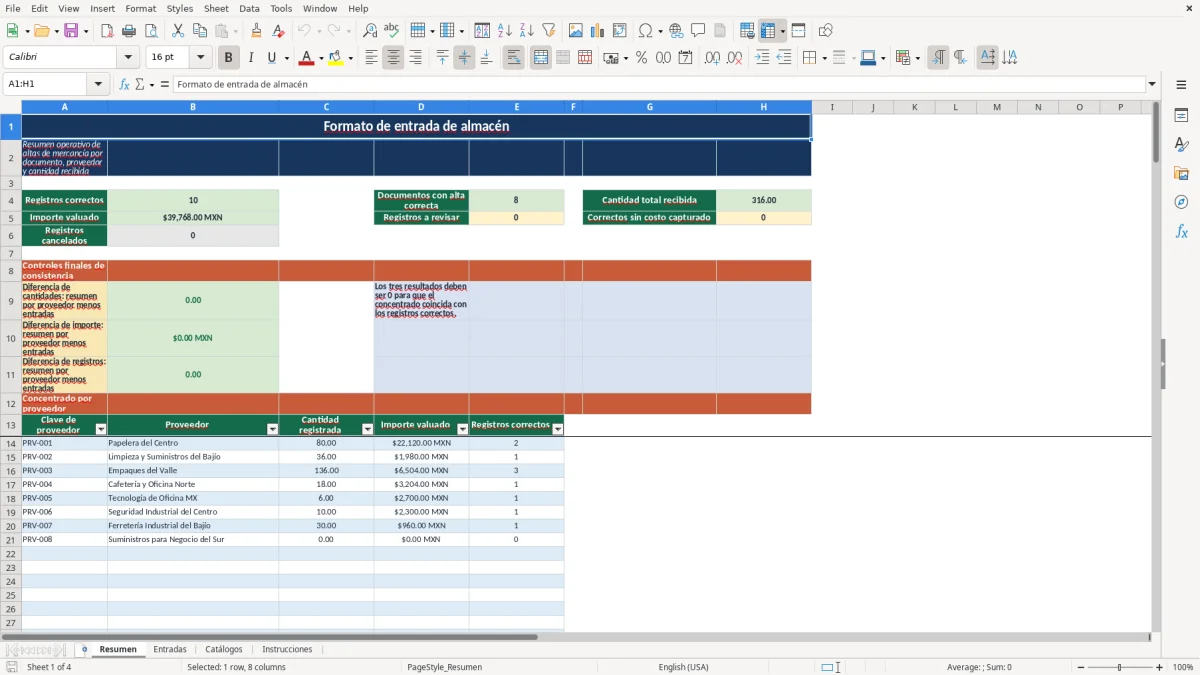Toggle Merge and Center Cells

[540, 58]
